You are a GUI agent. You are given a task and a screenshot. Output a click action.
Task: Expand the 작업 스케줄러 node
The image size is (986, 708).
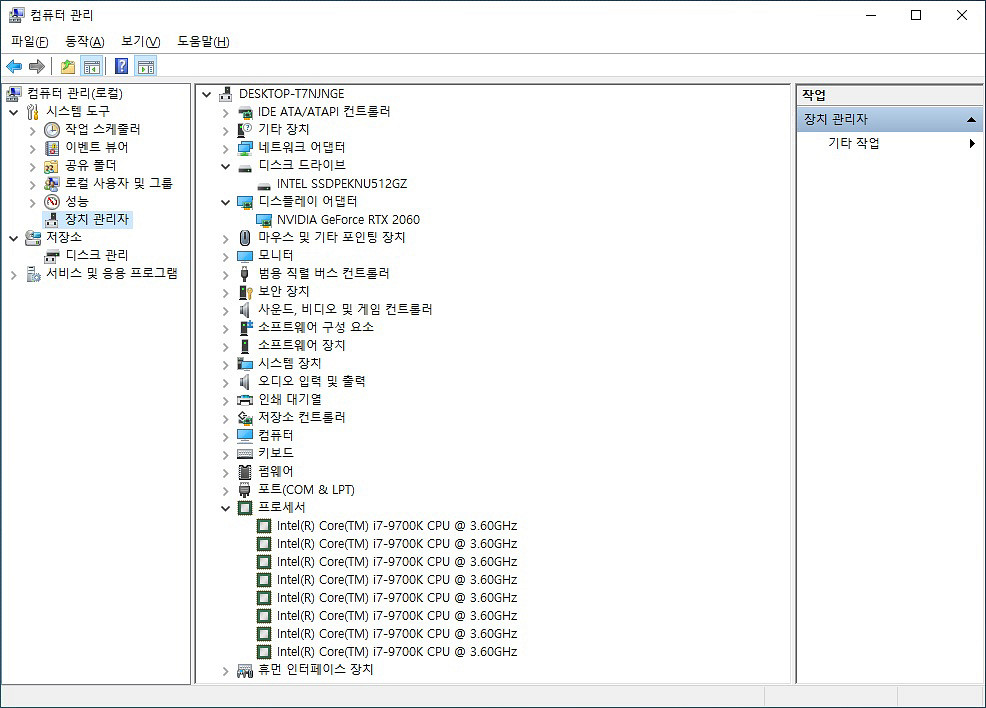pos(33,131)
